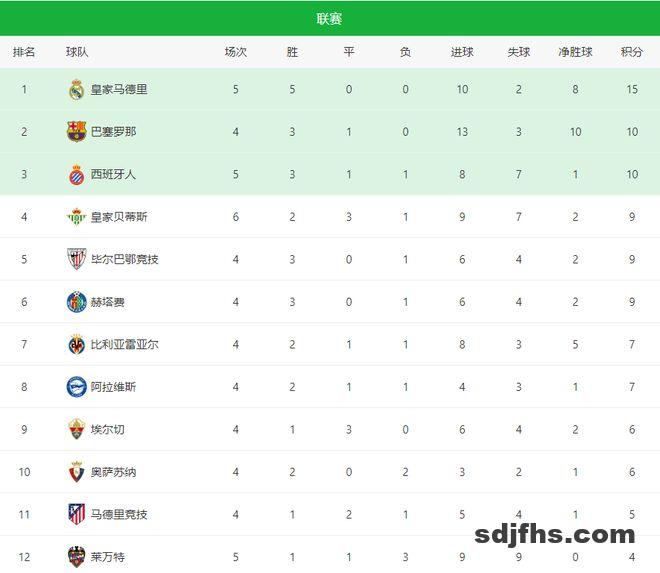Open the 巴塞罗那 team name link
660x573 pixels.
click(x=113, y=131)
